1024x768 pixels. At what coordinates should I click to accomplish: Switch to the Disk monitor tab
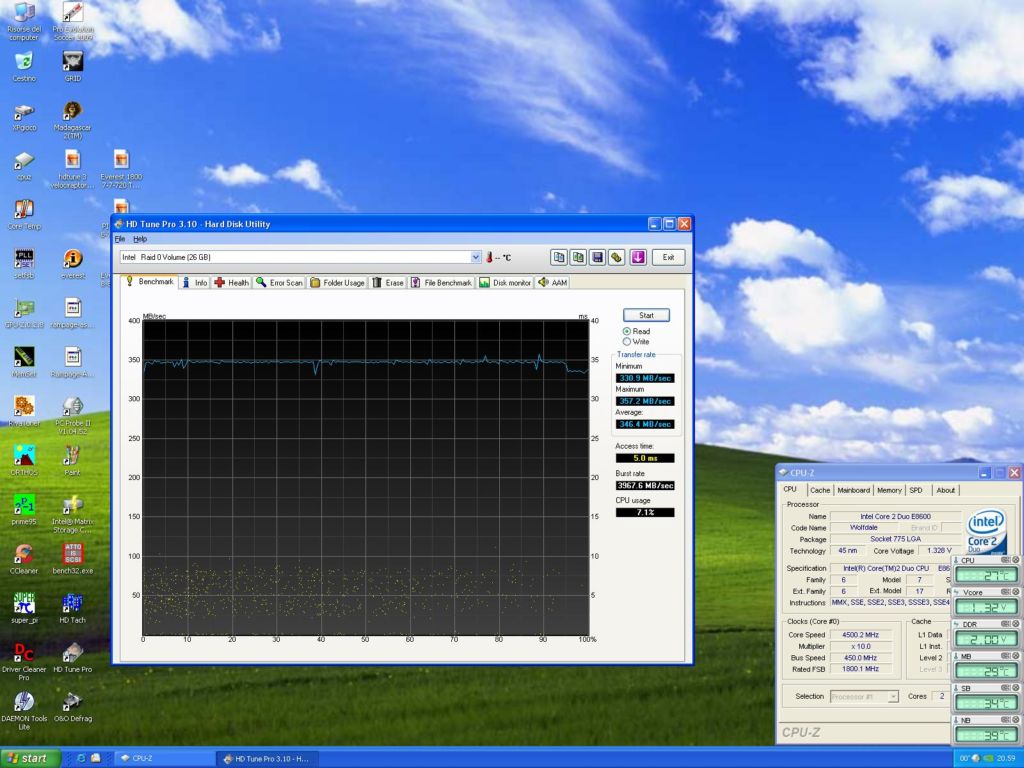pyautogui.click(x=505, y=283)
